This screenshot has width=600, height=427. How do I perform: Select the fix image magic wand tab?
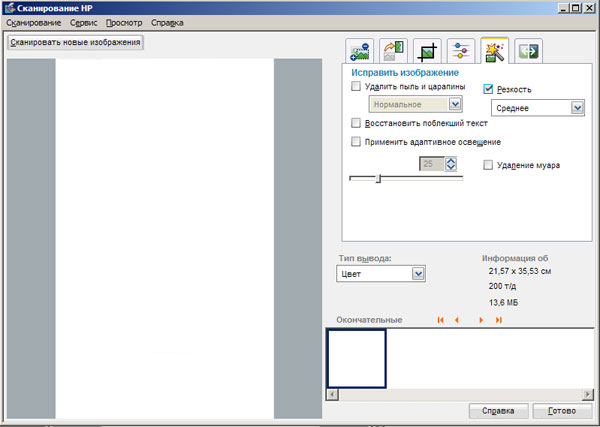(x=494, y=51)
